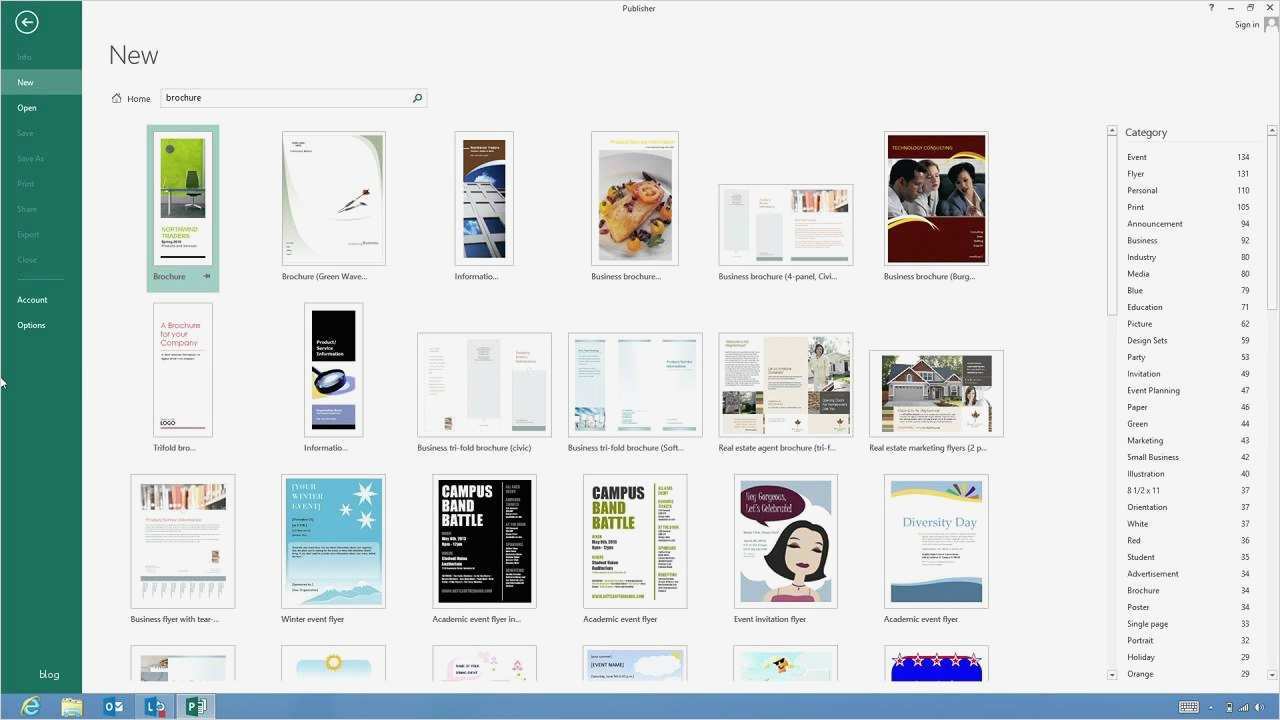Launch Internet Explorer from the taskbar

pyautogui.click(x=30, y=706)
